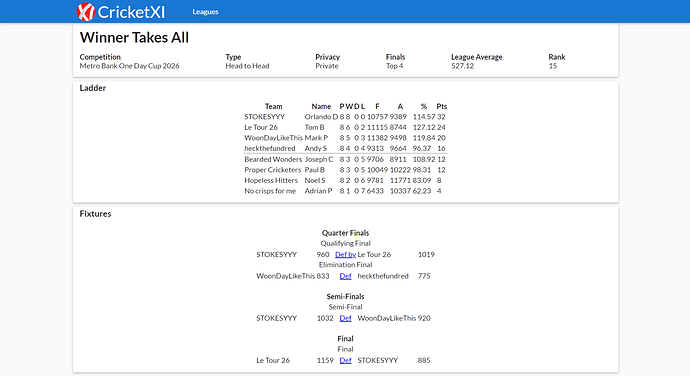Open Final 'Def' result link
This screenshot has width=690, height=376.
pos(345,361)
